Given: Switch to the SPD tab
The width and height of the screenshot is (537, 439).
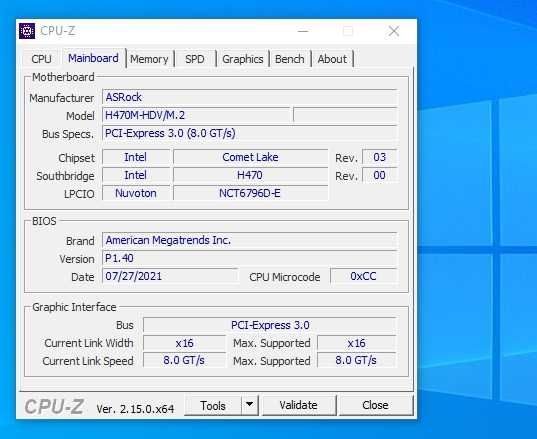Looking at the screenshot, I should [x=195, y=59].
